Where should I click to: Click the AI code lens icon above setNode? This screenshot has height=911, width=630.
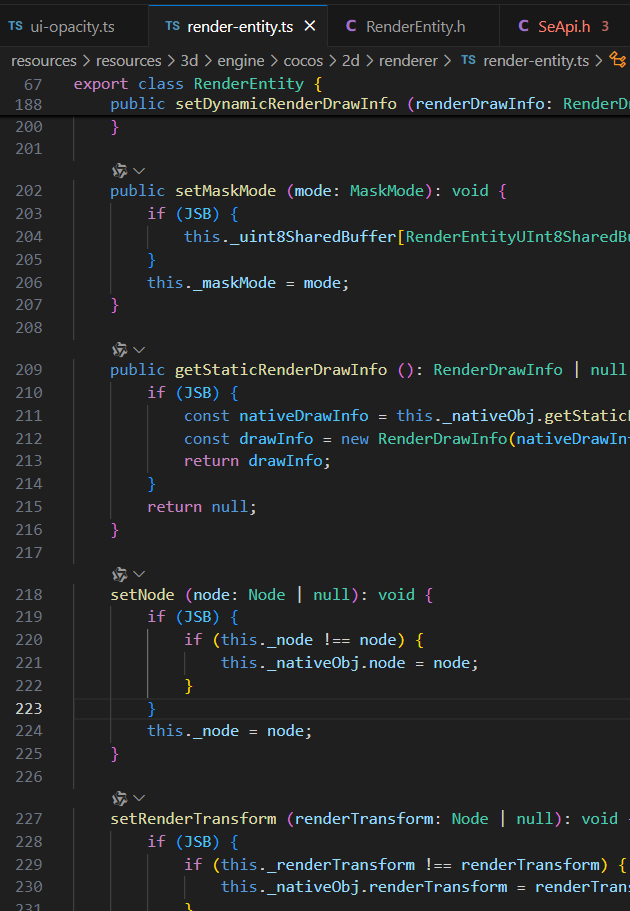click(x=120, y=575)
